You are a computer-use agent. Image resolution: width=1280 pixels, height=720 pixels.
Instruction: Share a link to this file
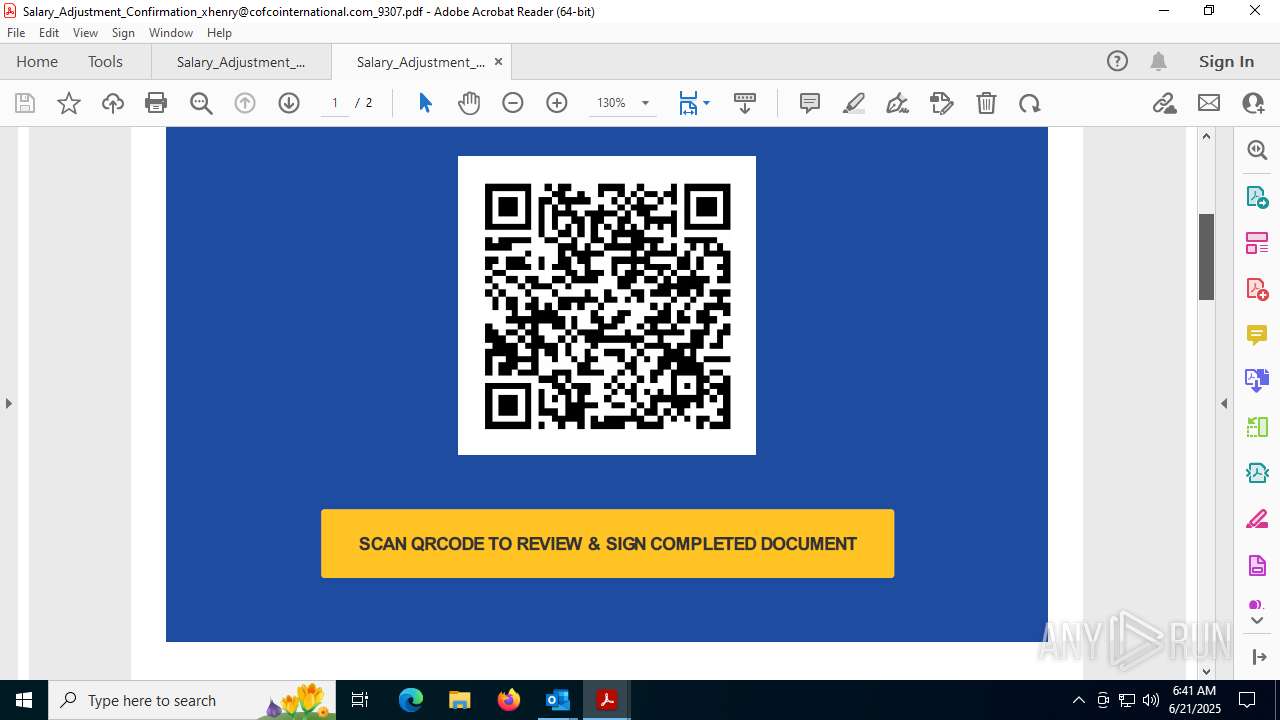coord(1164,103)
